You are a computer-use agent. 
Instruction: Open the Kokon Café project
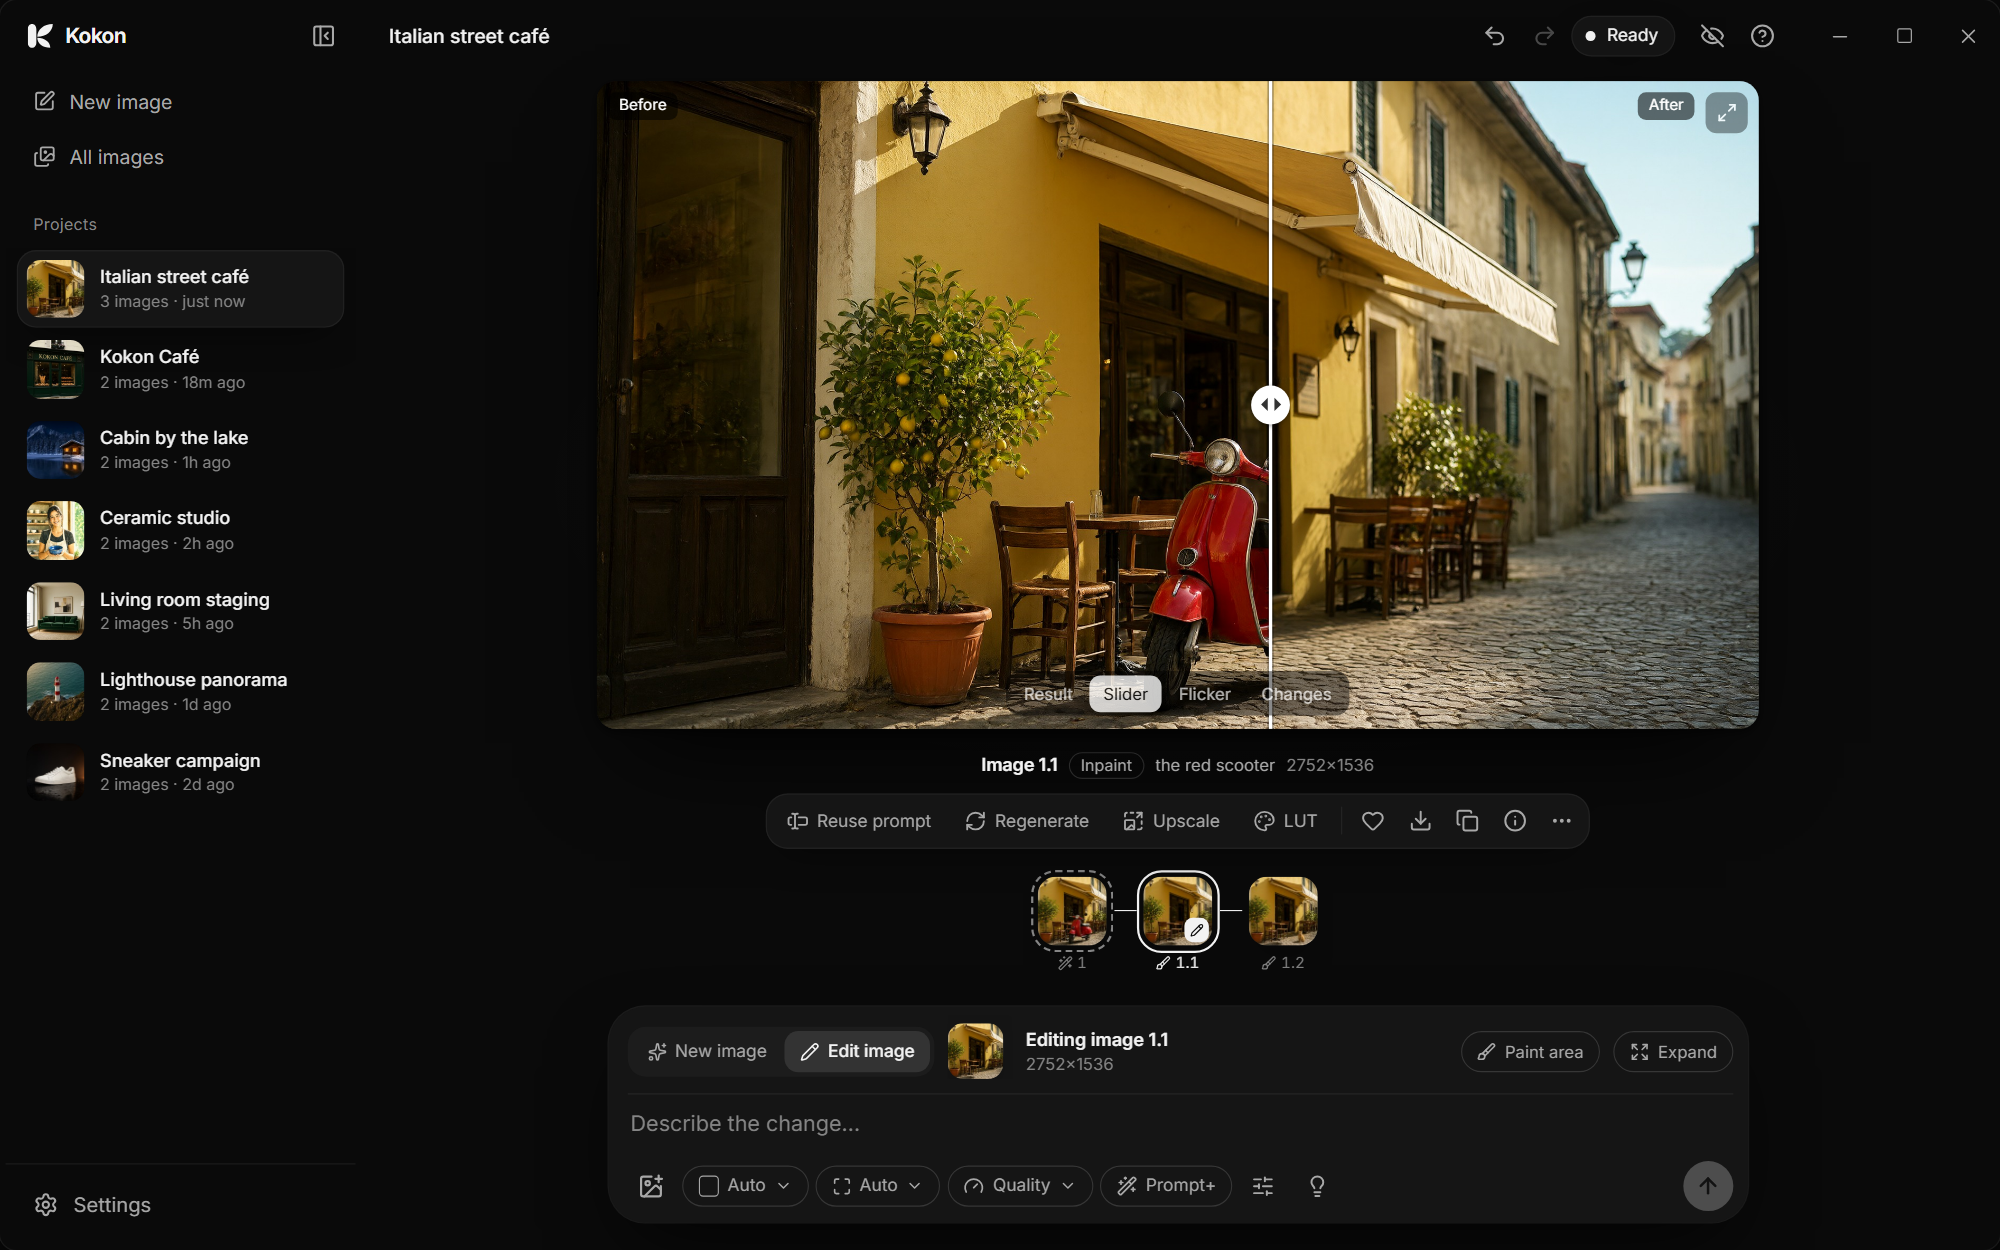[x=180, y=369]
